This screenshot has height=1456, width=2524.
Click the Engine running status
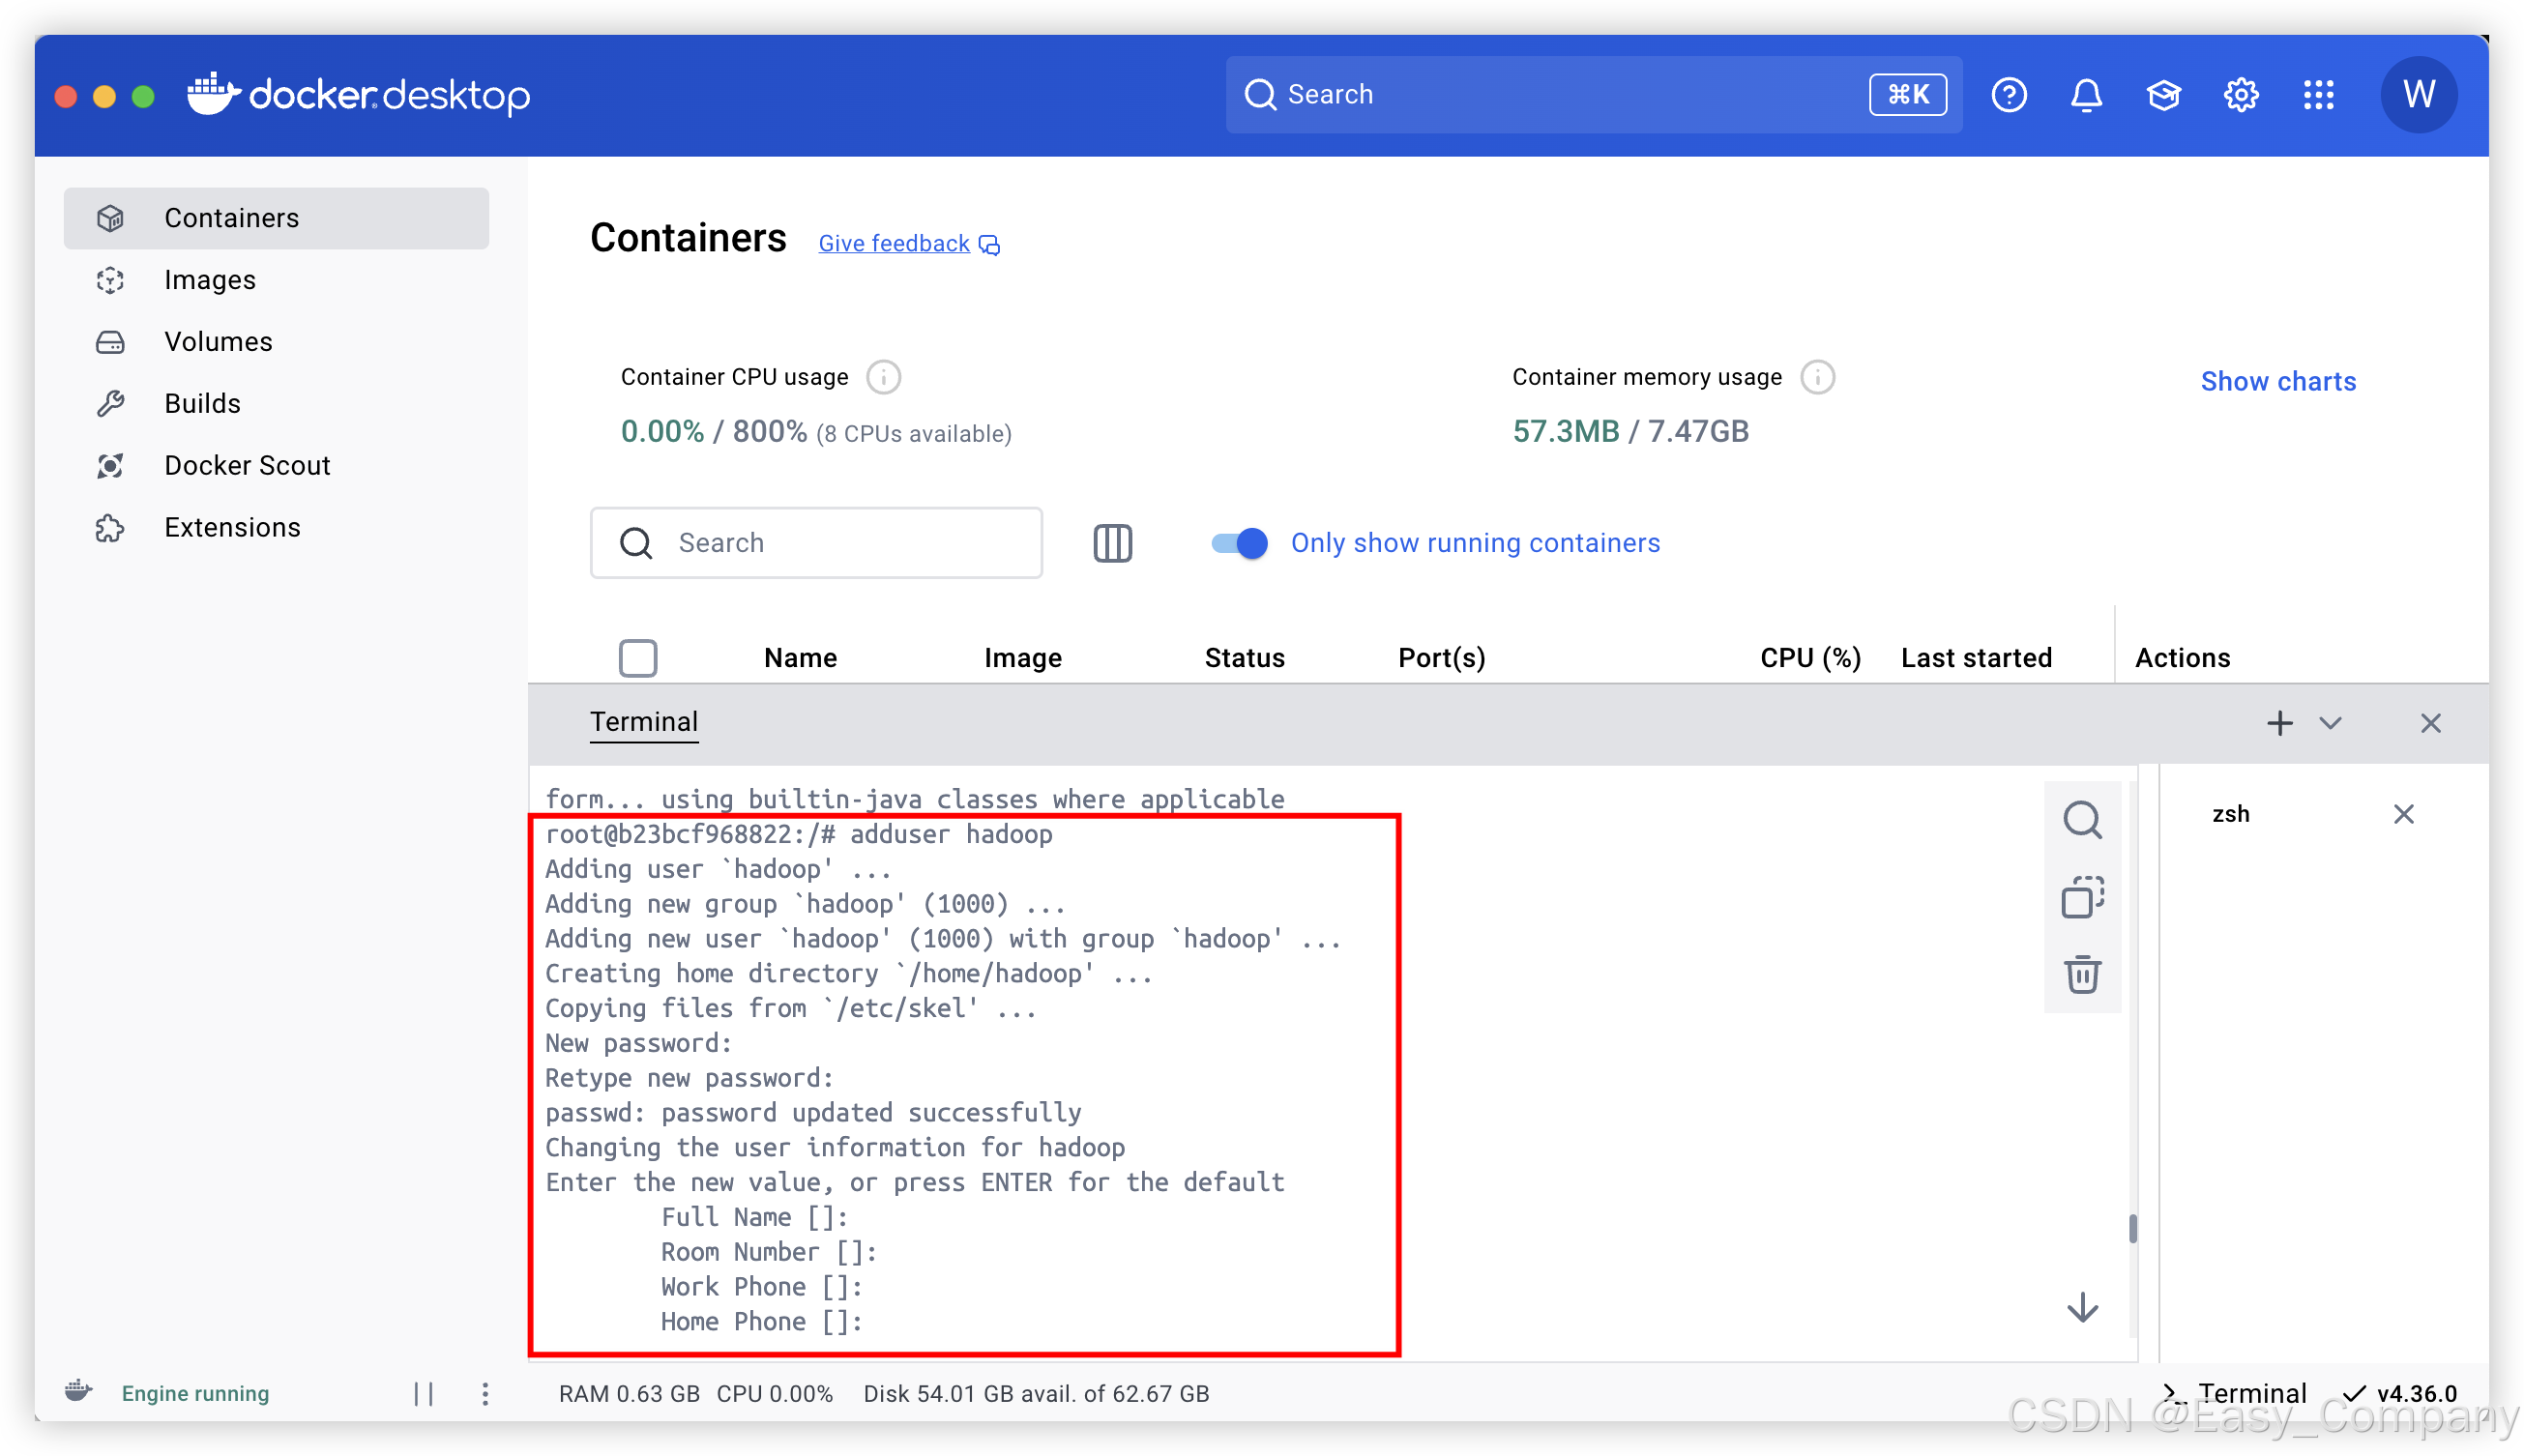(195, 1394)
